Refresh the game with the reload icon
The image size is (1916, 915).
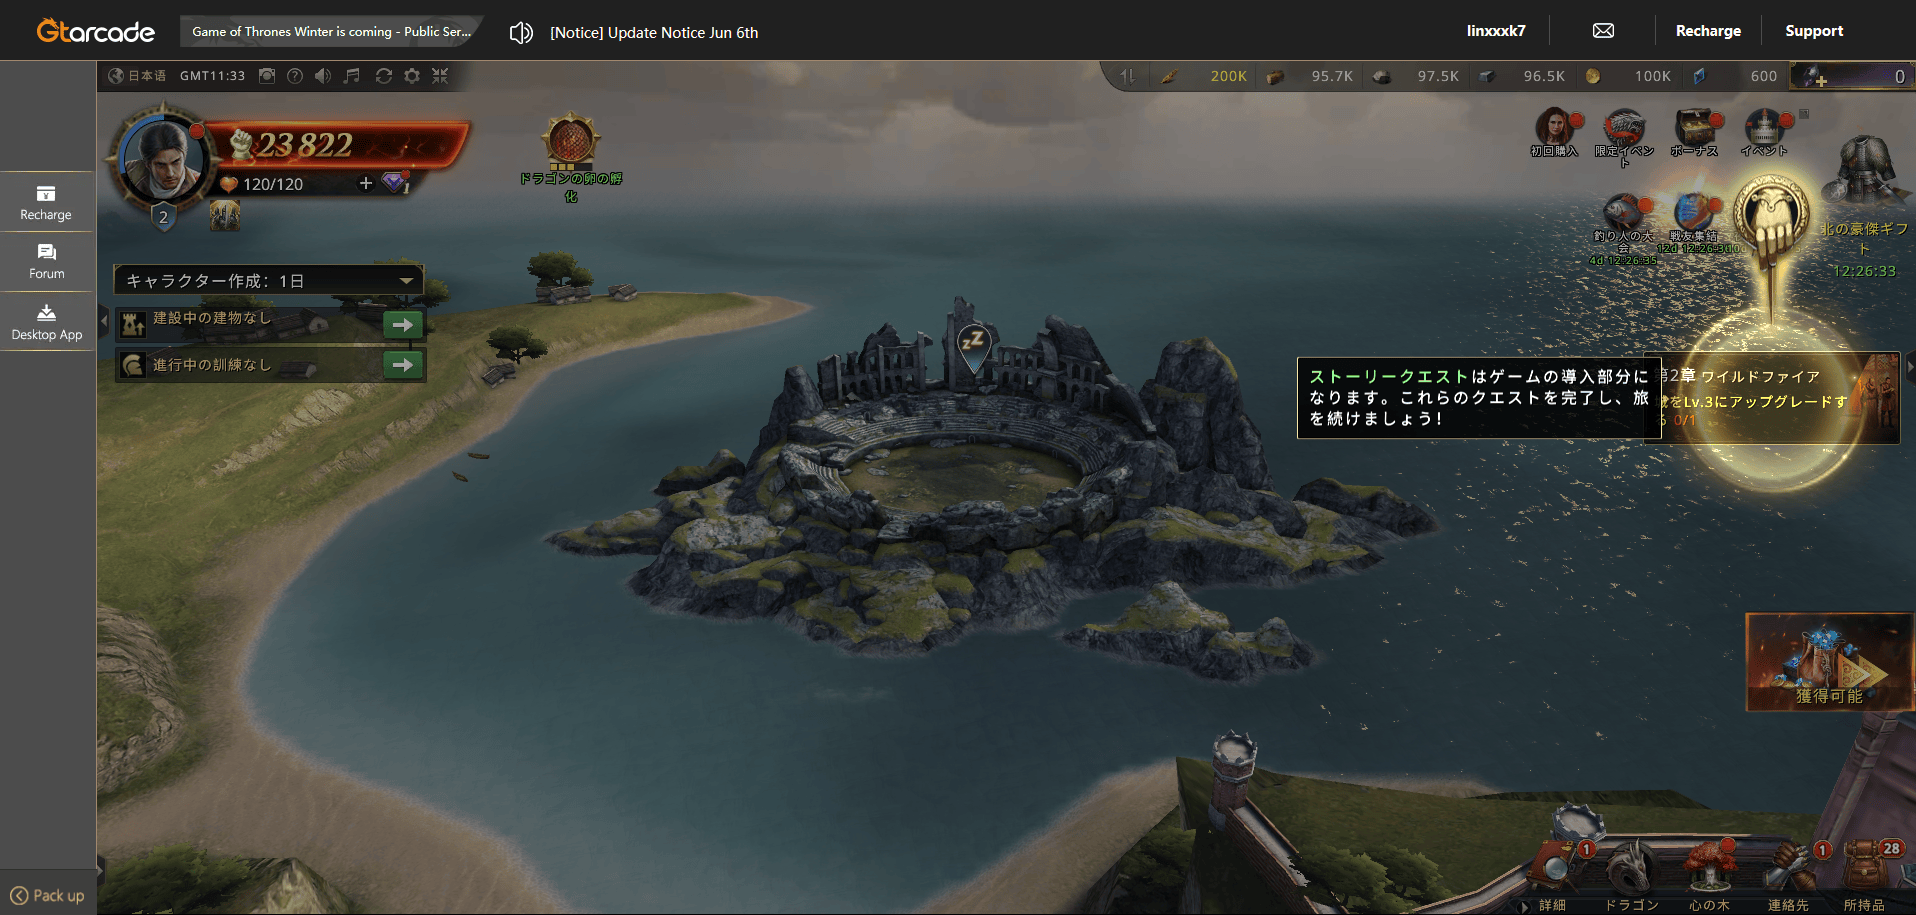point(383,76)
